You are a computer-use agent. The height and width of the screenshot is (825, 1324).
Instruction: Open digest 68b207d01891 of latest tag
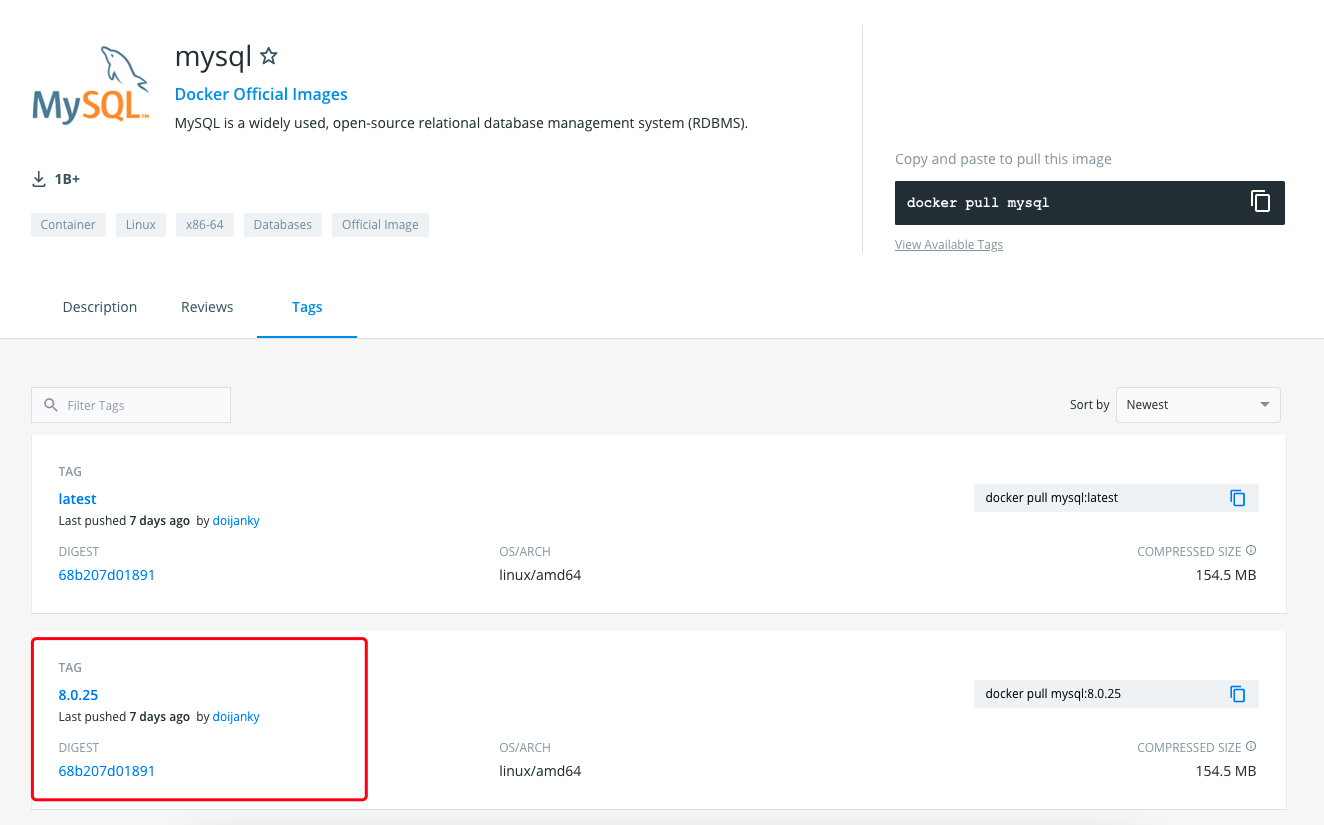(107, 575)
